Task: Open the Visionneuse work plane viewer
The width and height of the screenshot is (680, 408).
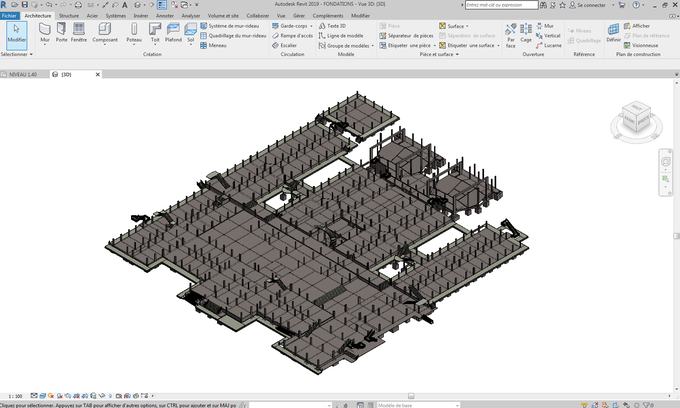Action: coord(641,45)
